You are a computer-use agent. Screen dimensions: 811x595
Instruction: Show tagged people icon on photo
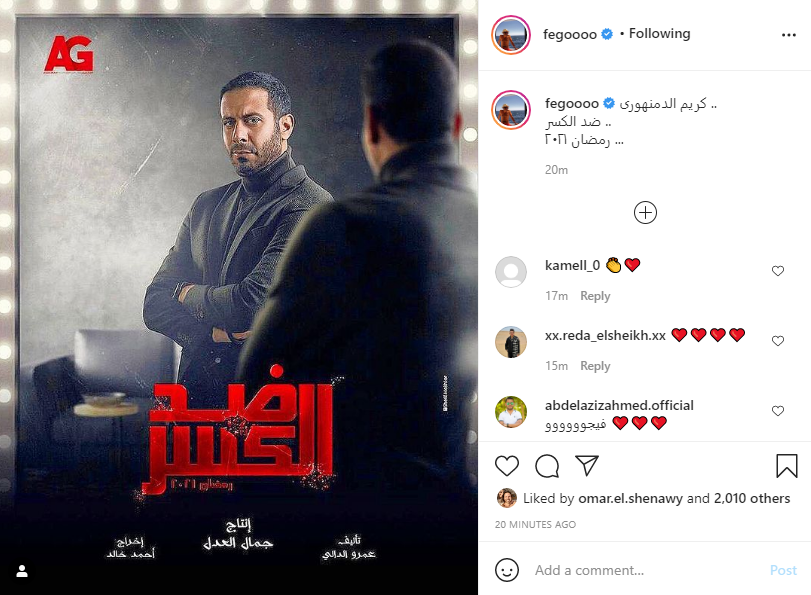(22, 571)
